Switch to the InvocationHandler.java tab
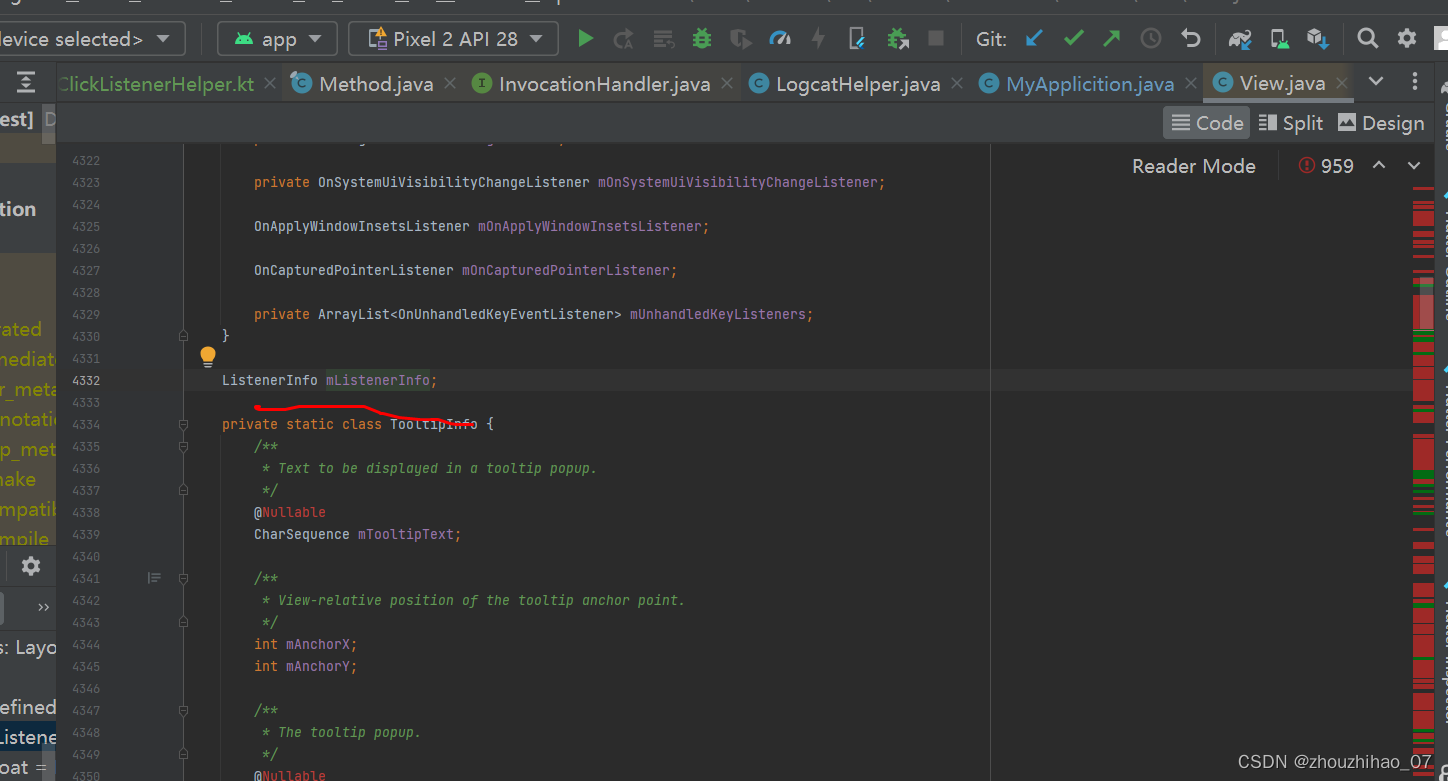 click(x=604, y=83)
